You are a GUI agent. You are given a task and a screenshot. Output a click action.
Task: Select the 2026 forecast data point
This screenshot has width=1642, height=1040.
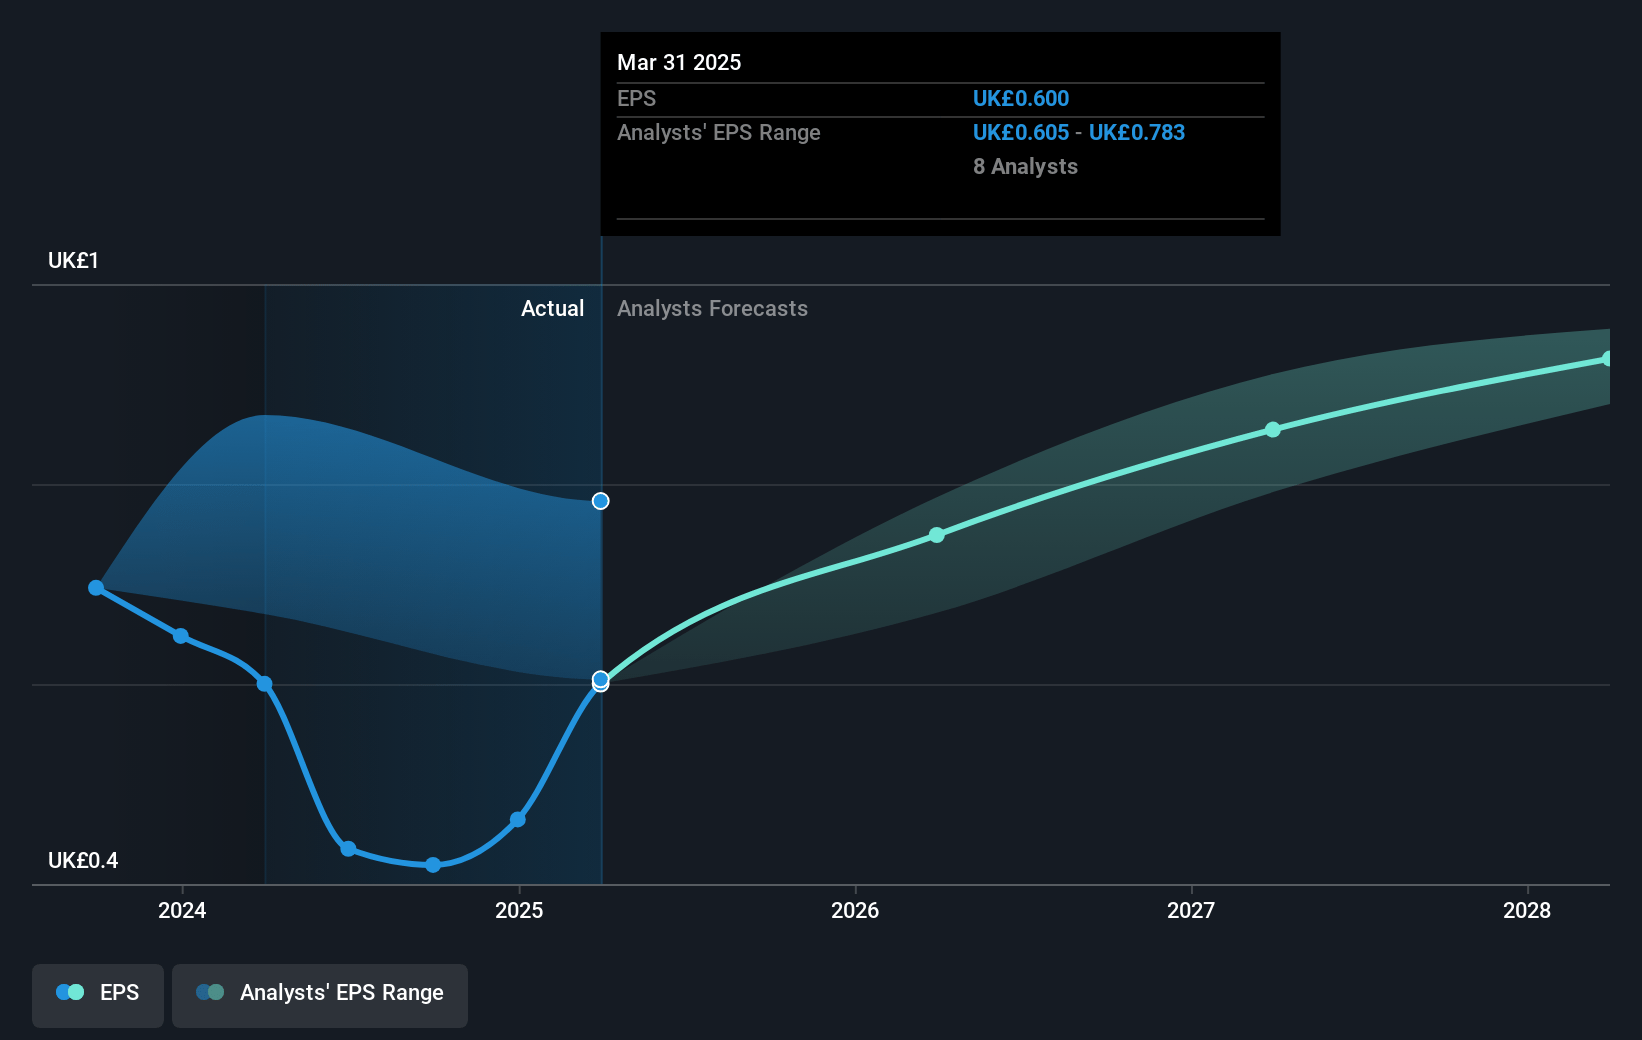[x=937, y=535]
